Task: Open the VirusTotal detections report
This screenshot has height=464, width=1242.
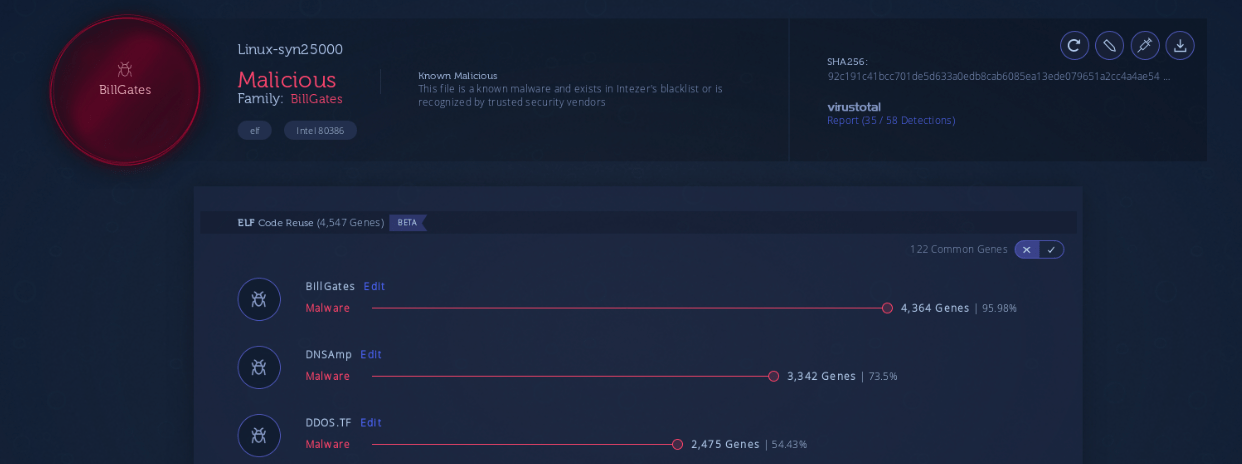Action: (890, 121)
